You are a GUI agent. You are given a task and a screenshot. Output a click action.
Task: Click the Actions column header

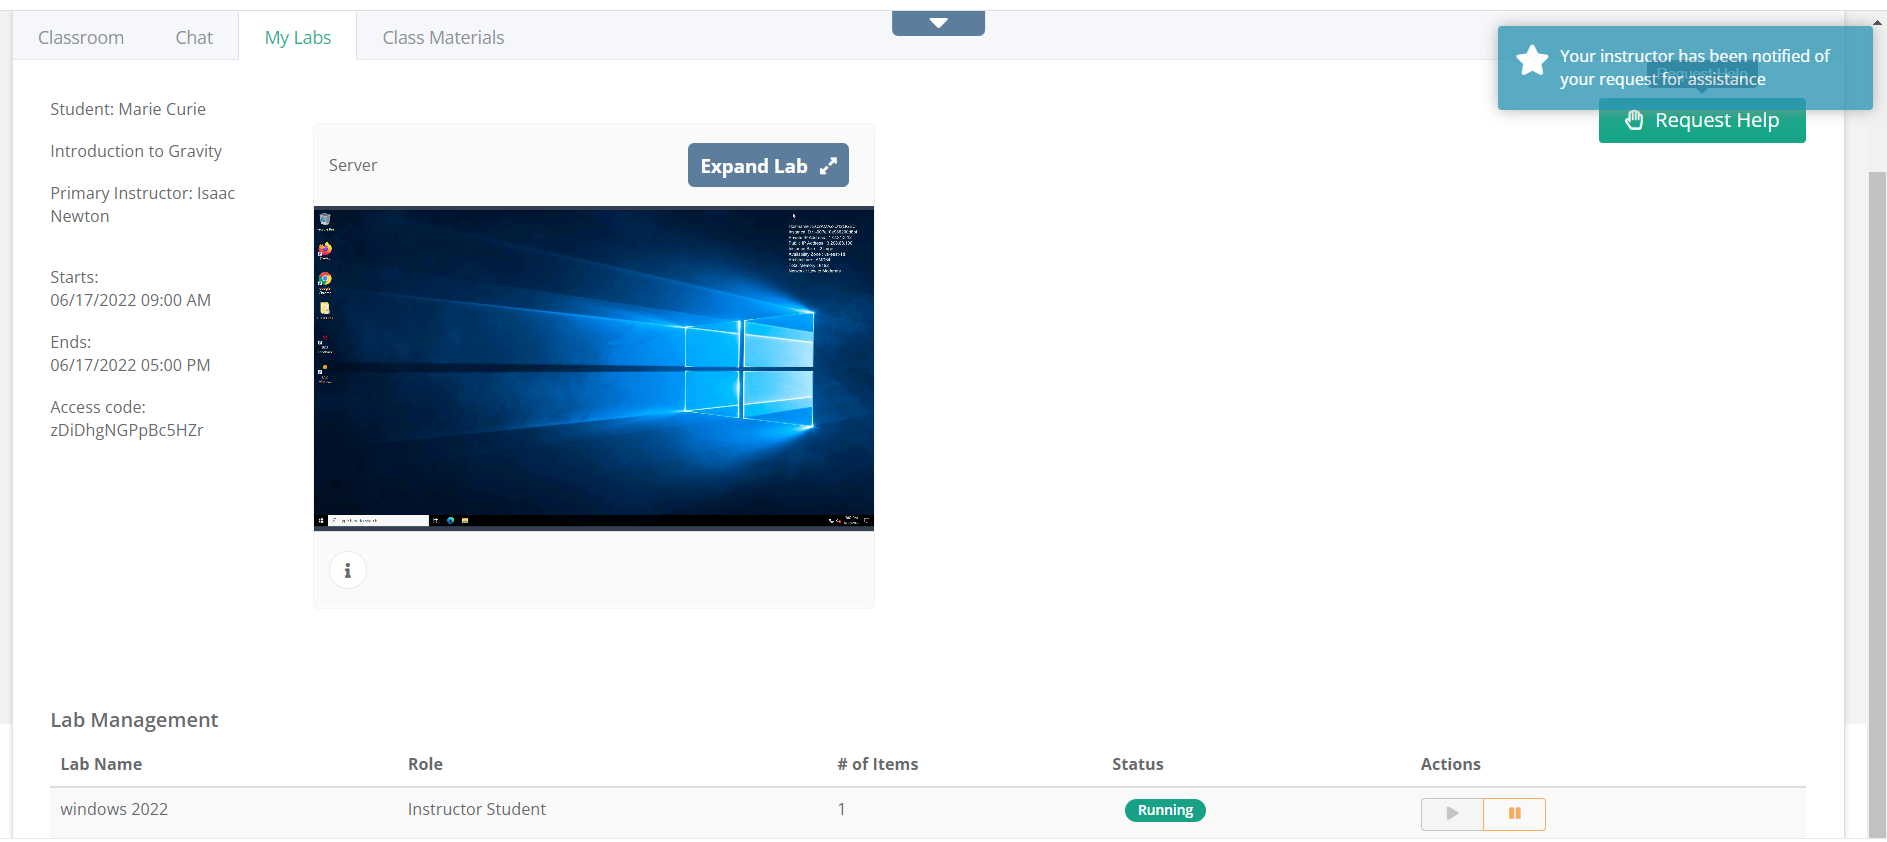(1451, 764)
